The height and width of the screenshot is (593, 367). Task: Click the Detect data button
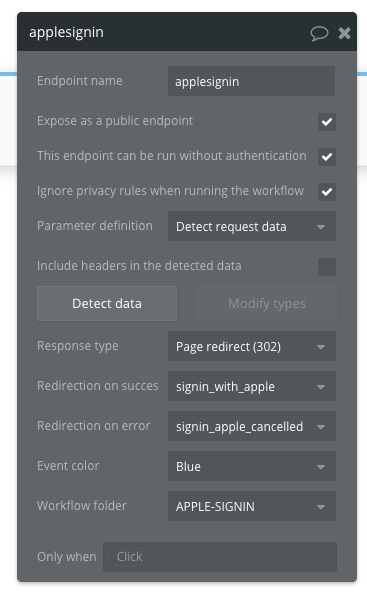pos(107,303)
